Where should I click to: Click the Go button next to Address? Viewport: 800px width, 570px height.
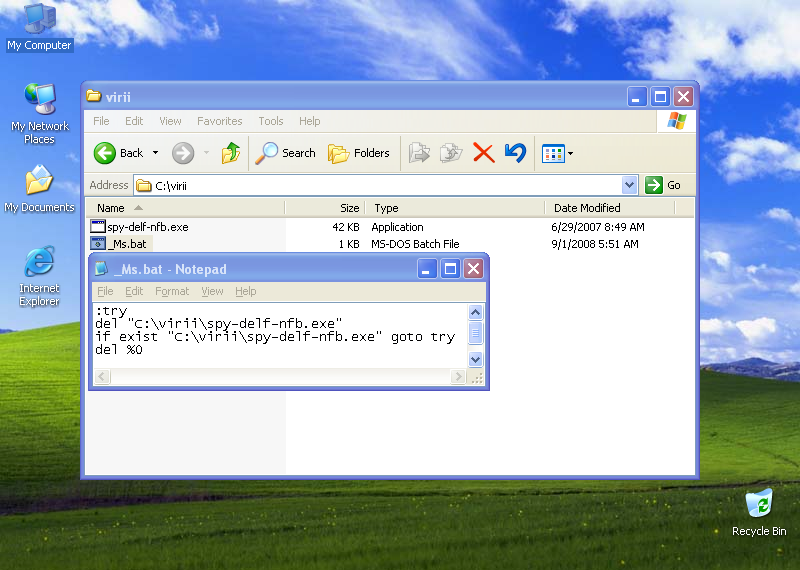(663, 185)
